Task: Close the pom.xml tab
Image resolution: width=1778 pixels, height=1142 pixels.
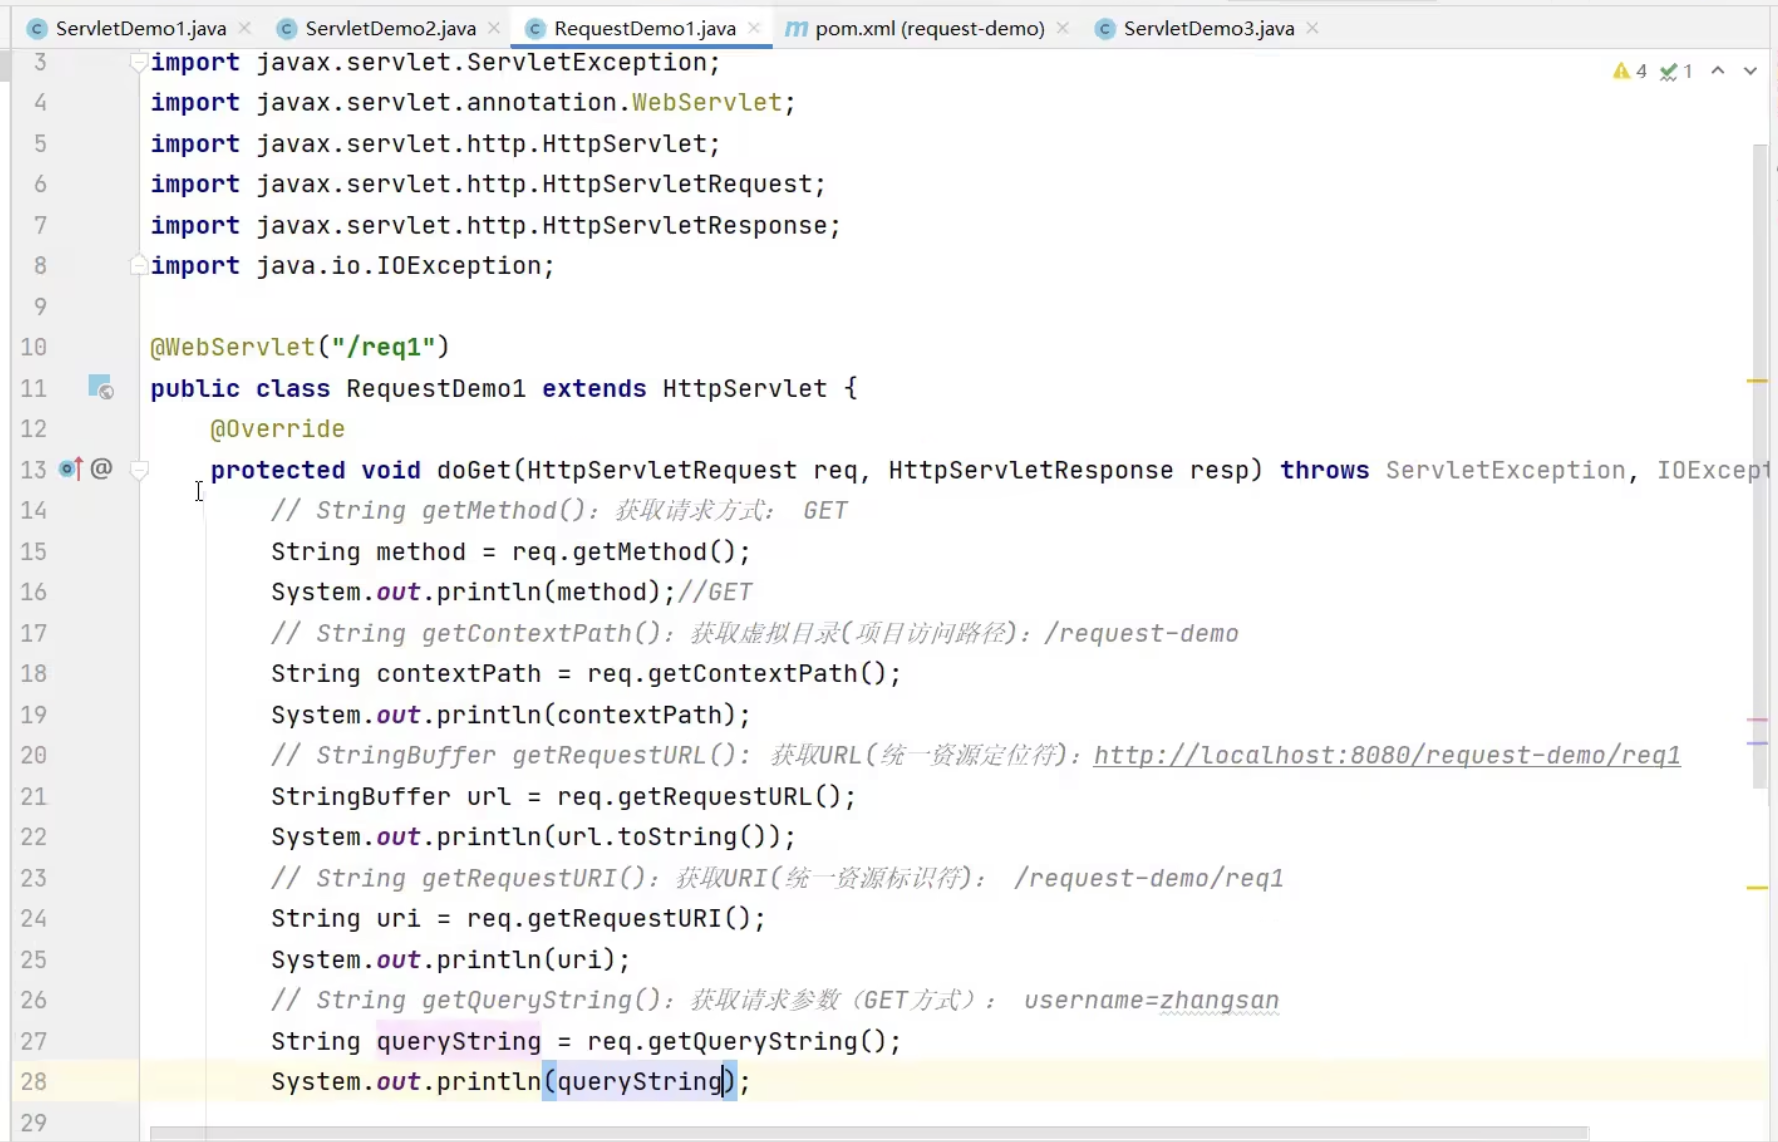Action: [1063, 28]
